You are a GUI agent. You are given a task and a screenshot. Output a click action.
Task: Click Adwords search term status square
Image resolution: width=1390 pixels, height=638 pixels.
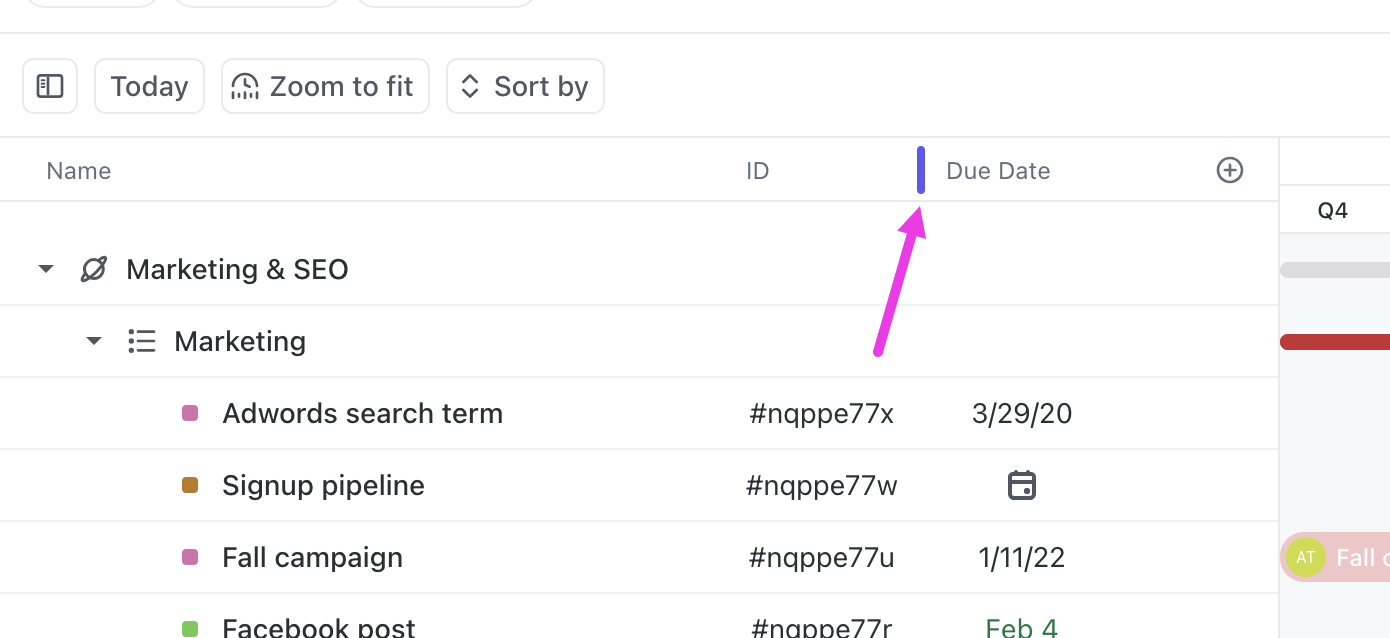(190, 413)
